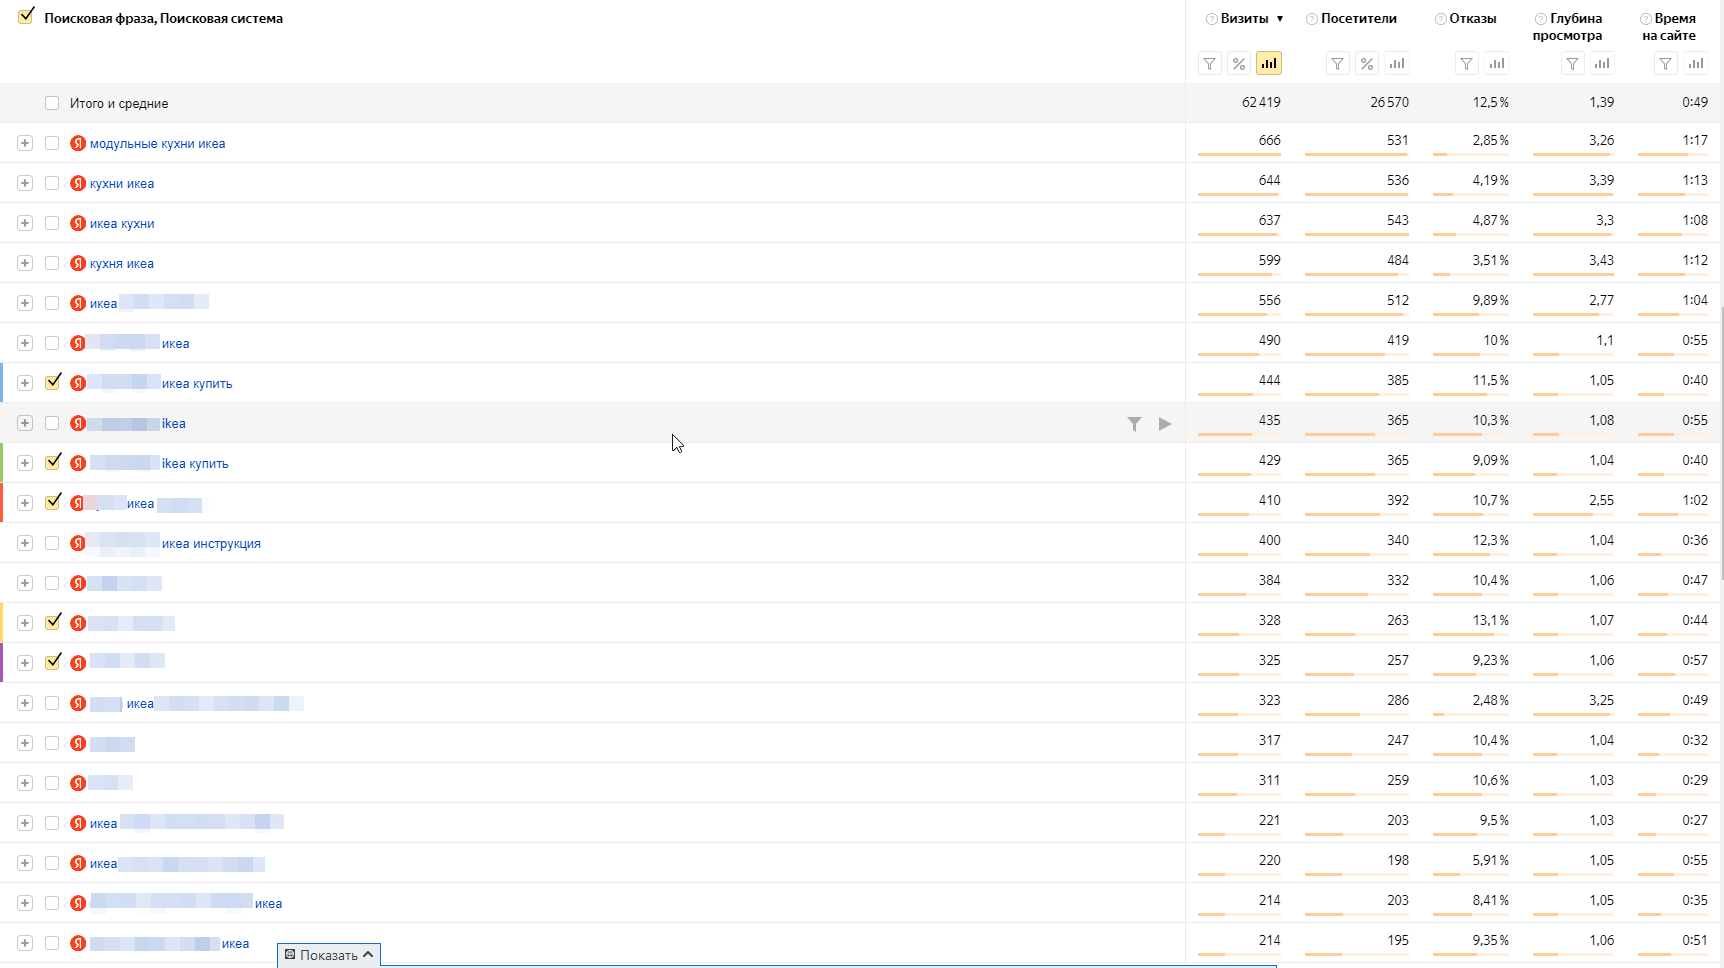Toggle the highlighted bar chart icon under Визиты

click(1269, 64)
